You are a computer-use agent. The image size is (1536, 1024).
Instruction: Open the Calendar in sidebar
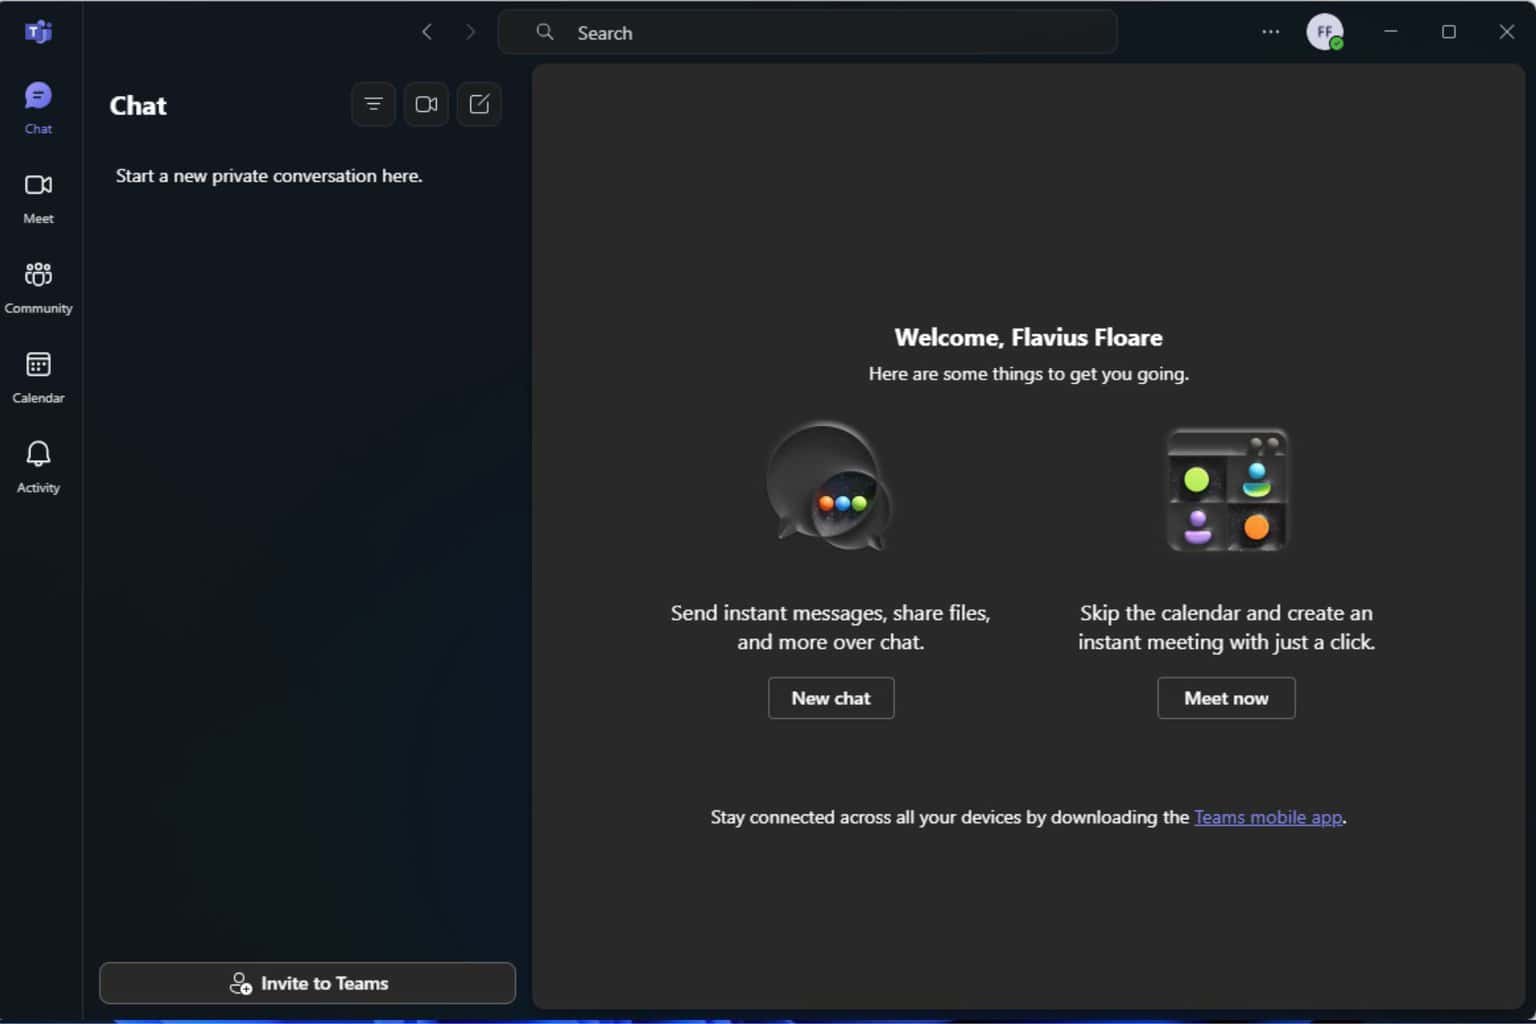(x=38, y=378)
